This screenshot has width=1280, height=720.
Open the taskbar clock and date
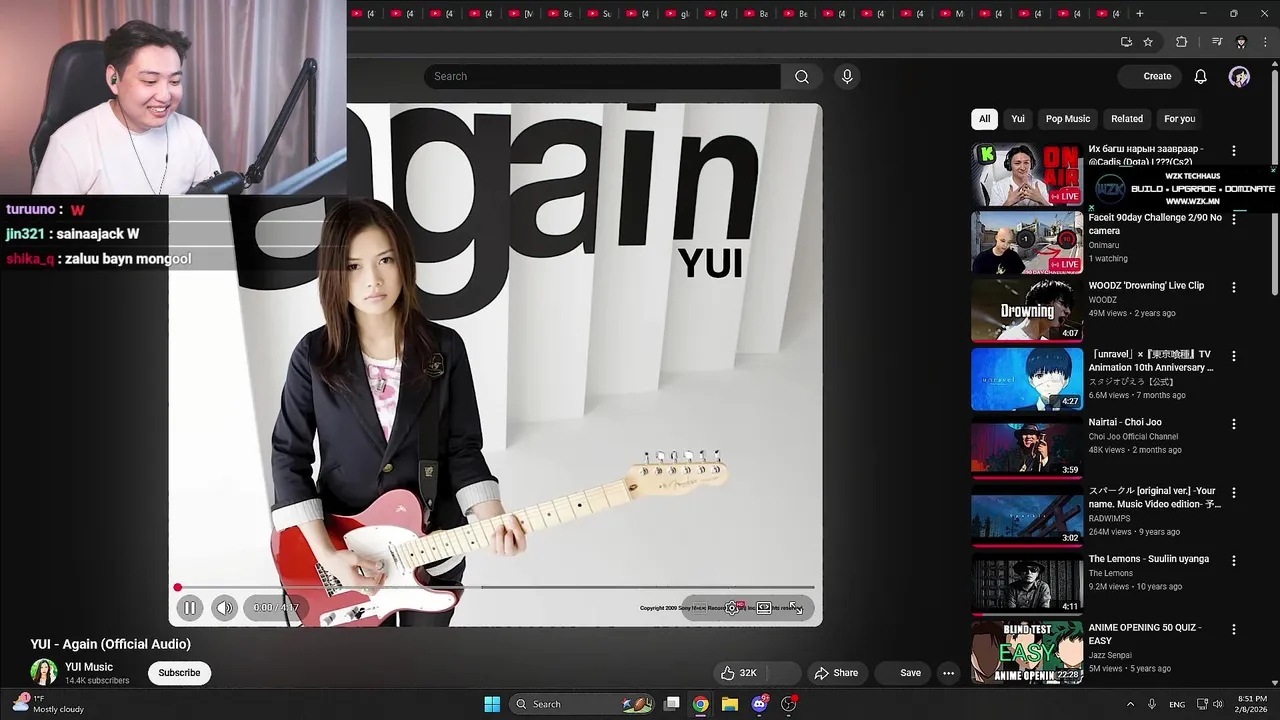[x=1253, y=704]
